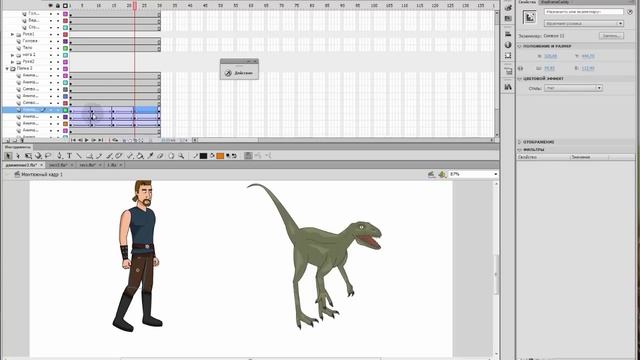Expand the Отображение section

point(520,142)
